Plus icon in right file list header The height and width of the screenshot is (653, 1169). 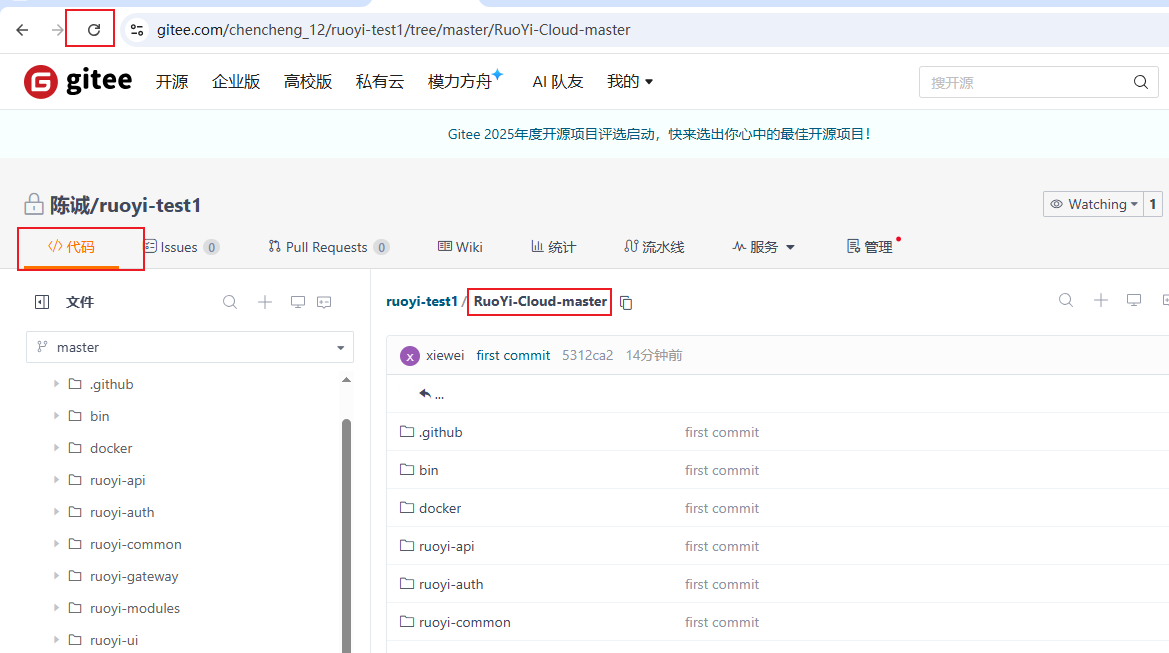coord(1100,300)
